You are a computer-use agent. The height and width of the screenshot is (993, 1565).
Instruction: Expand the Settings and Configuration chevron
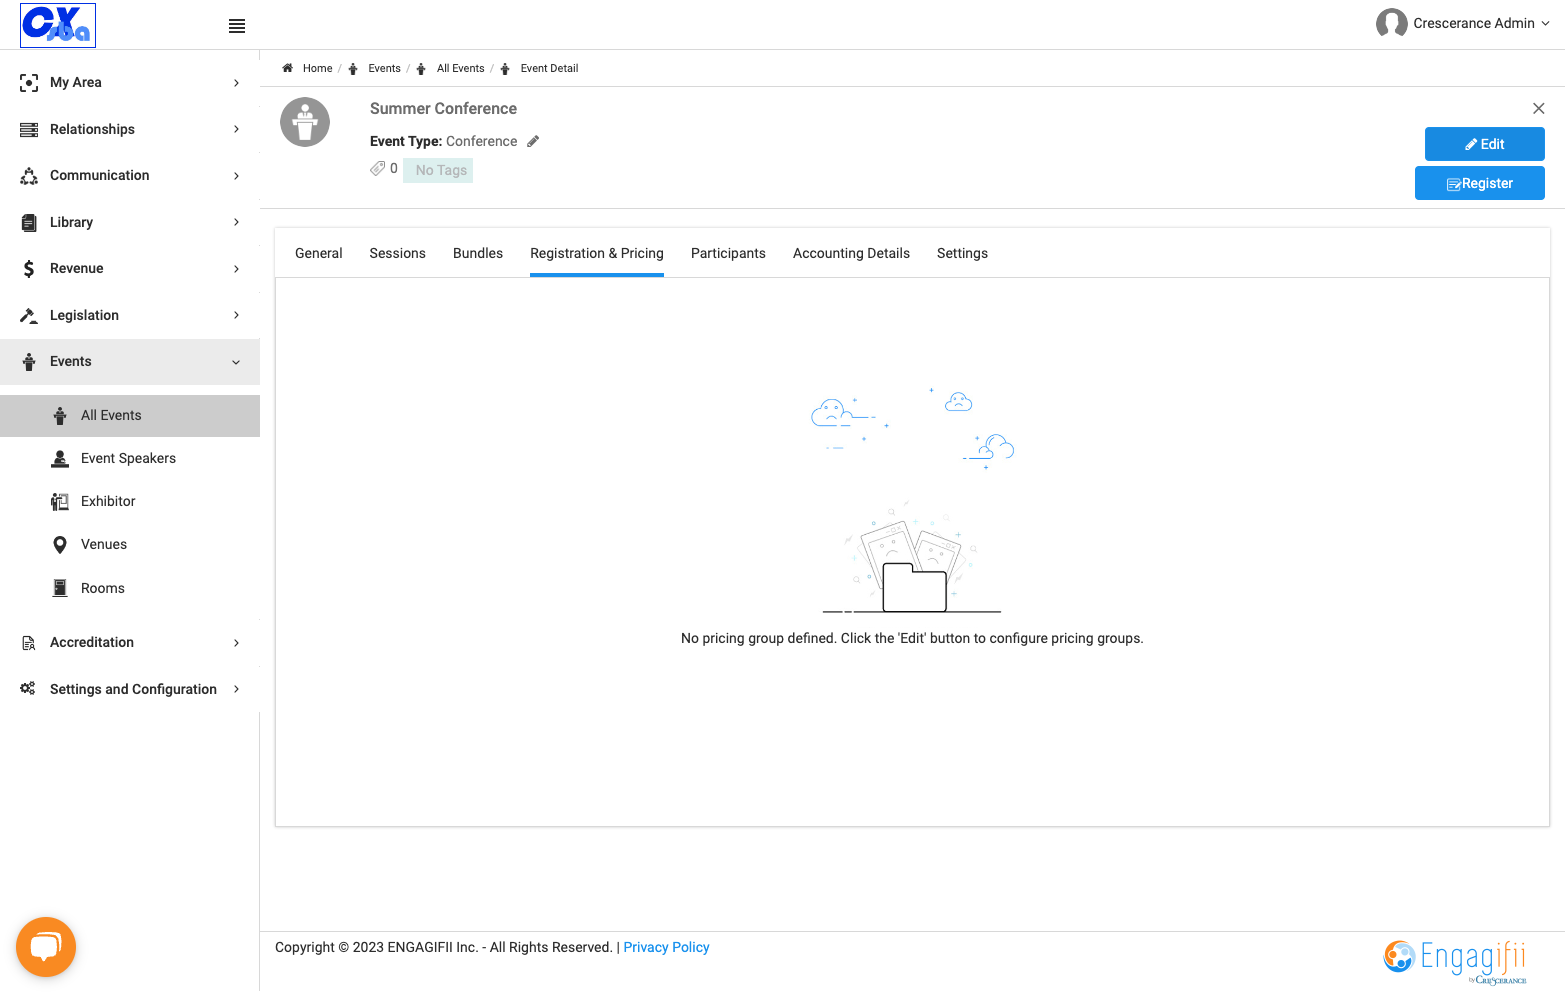click(236, 689)
